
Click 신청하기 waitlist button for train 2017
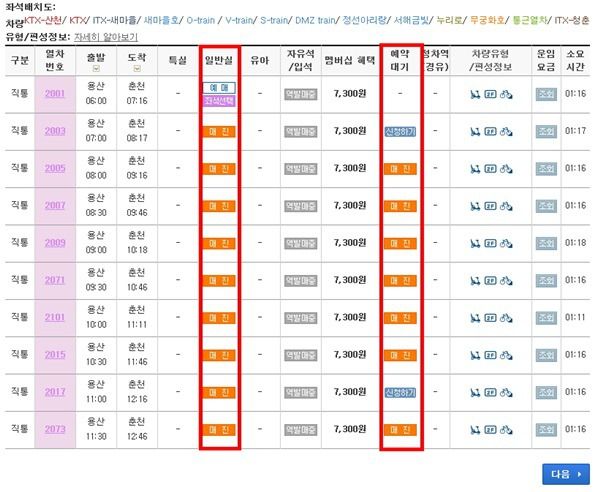[x=400, y=393]
